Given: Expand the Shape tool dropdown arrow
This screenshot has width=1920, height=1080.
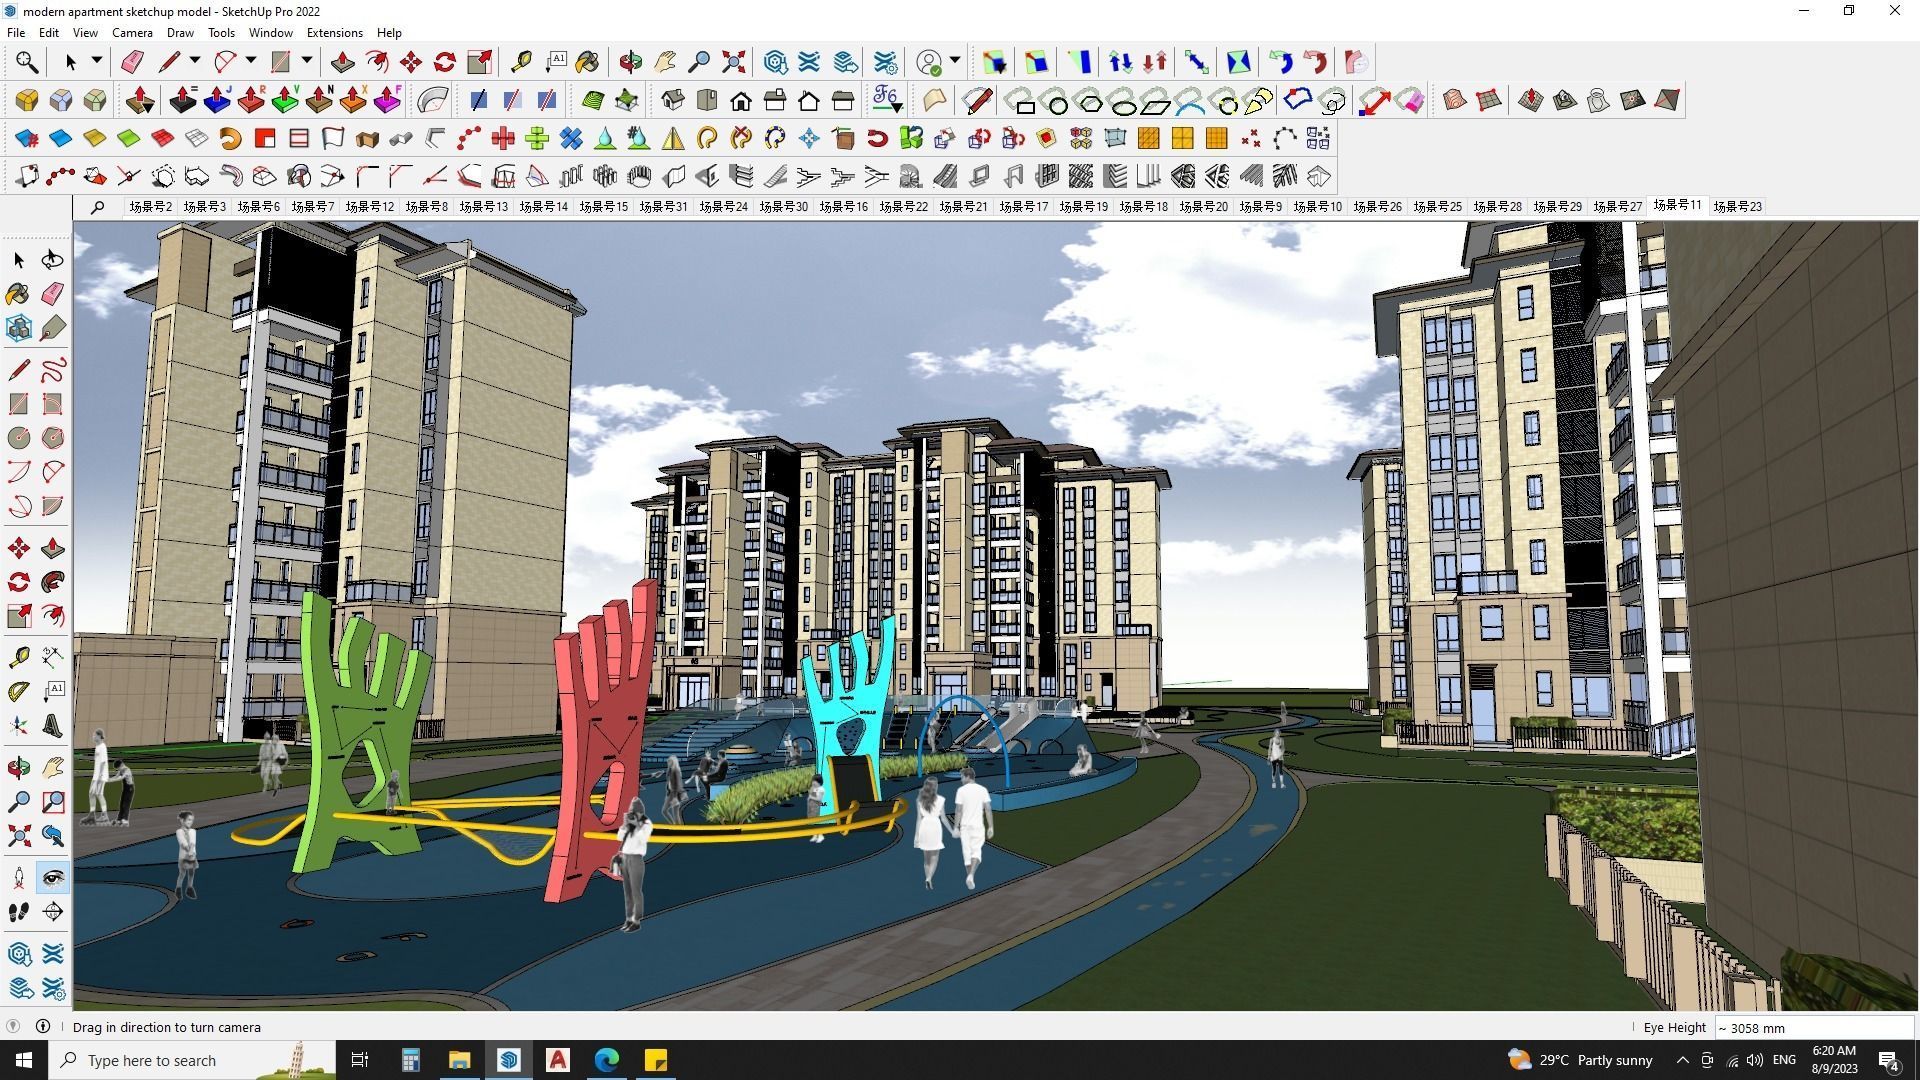Looking at the screenshot, I should point(307,62).
